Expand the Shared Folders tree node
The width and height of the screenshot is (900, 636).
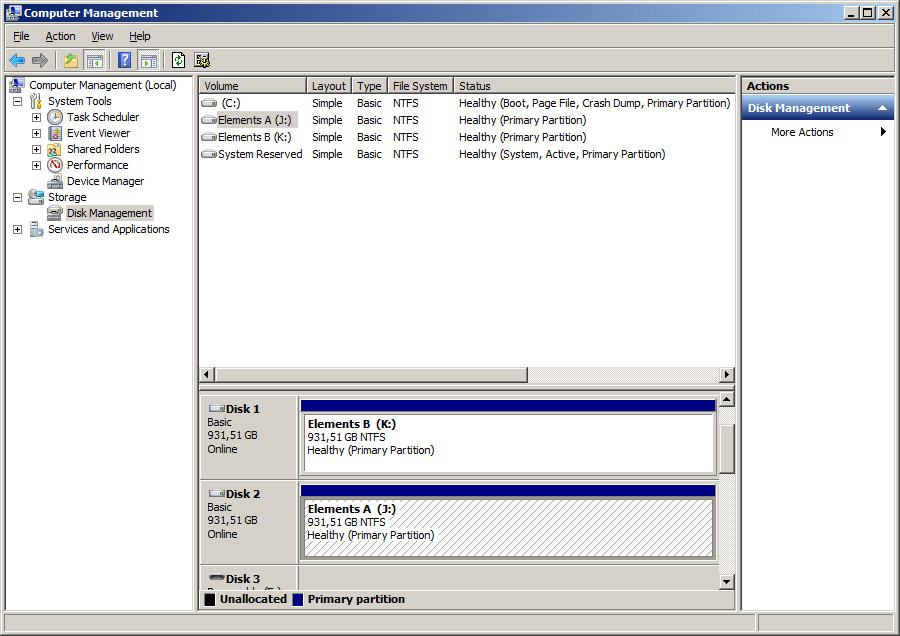click(37, 150)
